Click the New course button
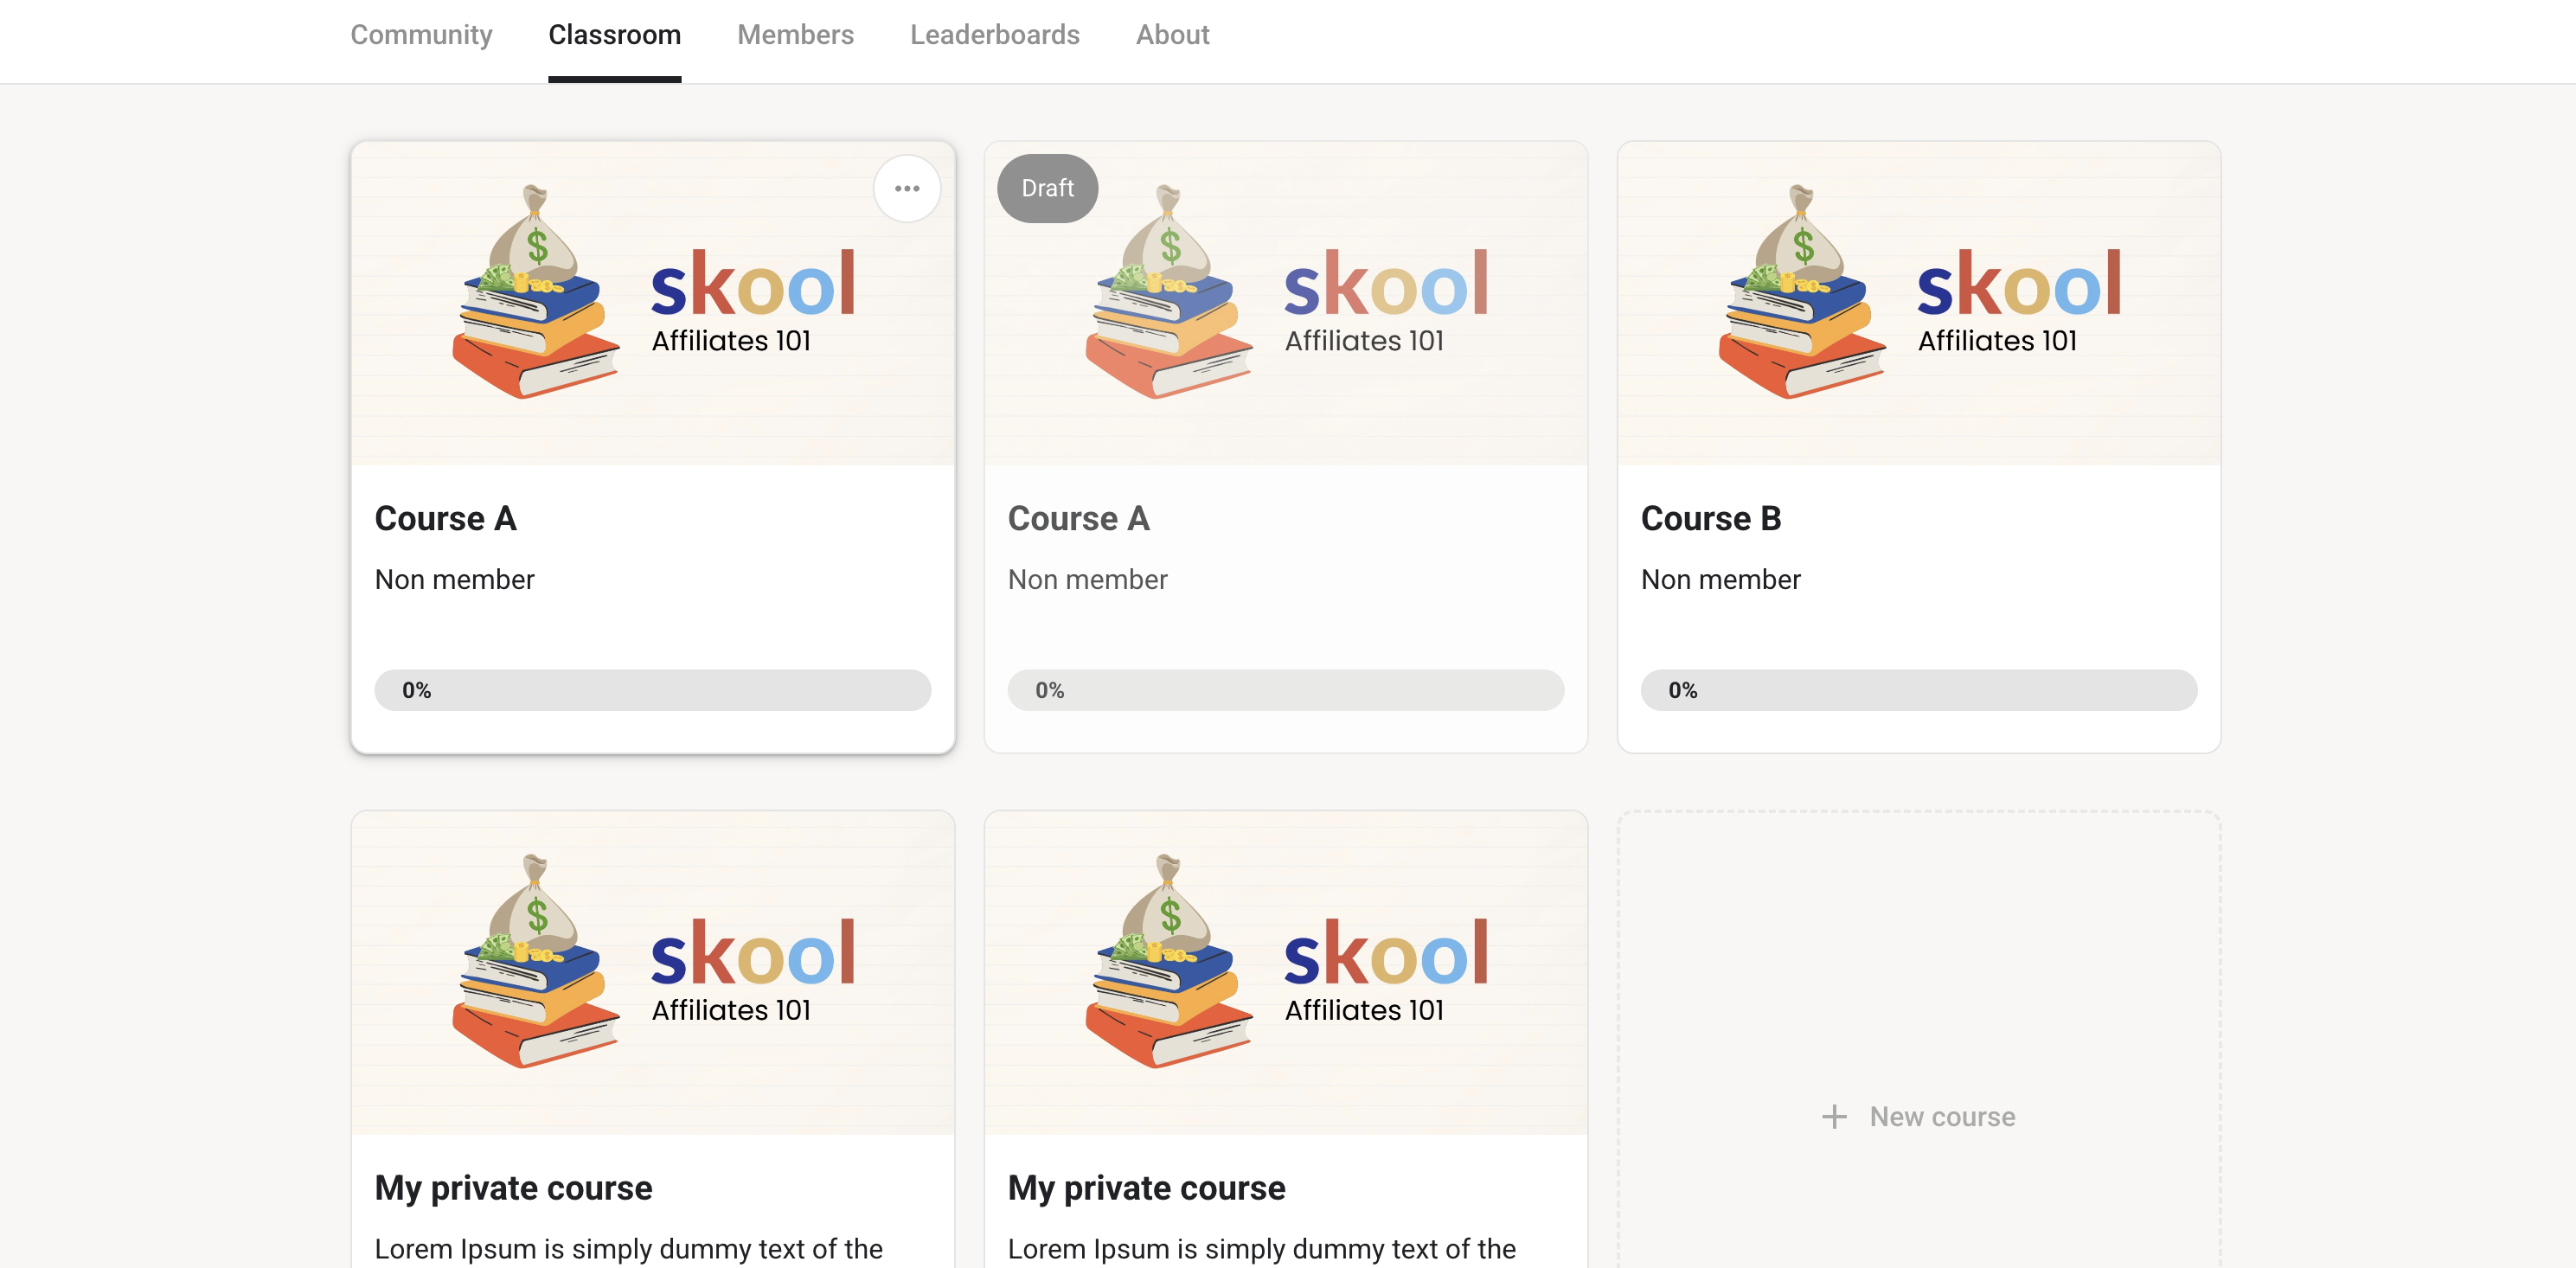Screen dimensions: 2576x1268 click(1918, 1116)
